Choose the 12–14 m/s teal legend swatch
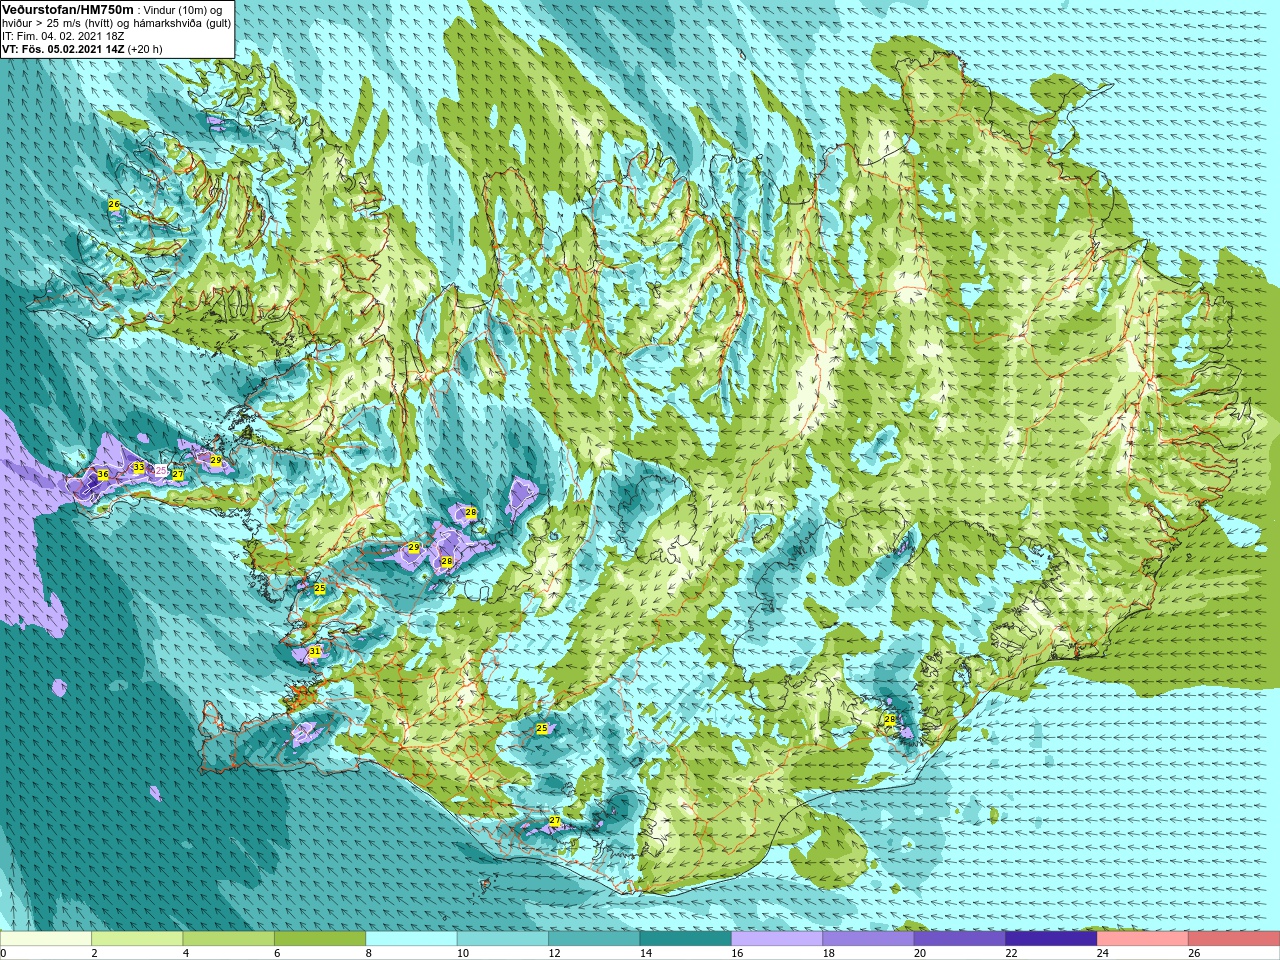This screenshot has width=1280, height=960. (594, 940)
